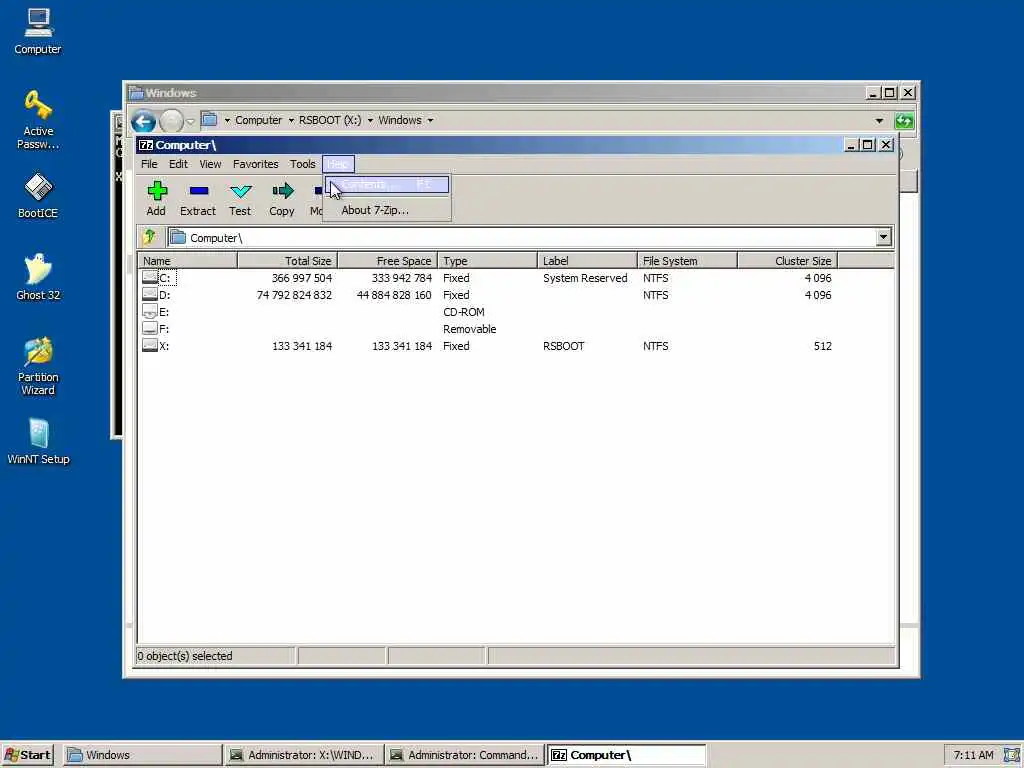Select the Ghost 32 desktop icon
Screen dimensions: 1024x768
38,269
